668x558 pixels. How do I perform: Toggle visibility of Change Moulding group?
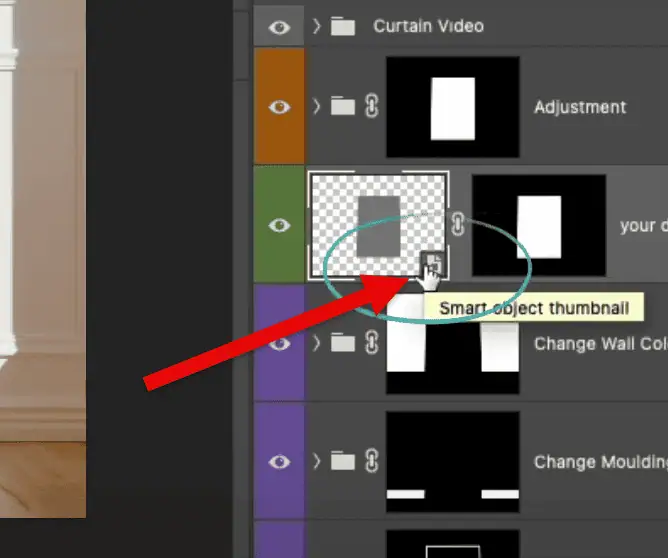point(279,461)
